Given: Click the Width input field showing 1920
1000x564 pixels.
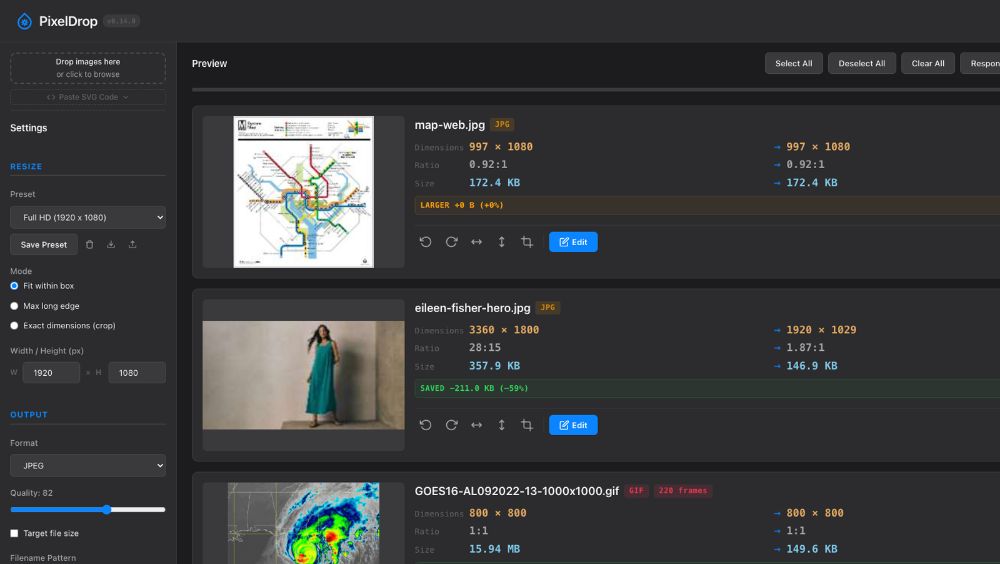Looking at the screenshot, I should (51, 373).
